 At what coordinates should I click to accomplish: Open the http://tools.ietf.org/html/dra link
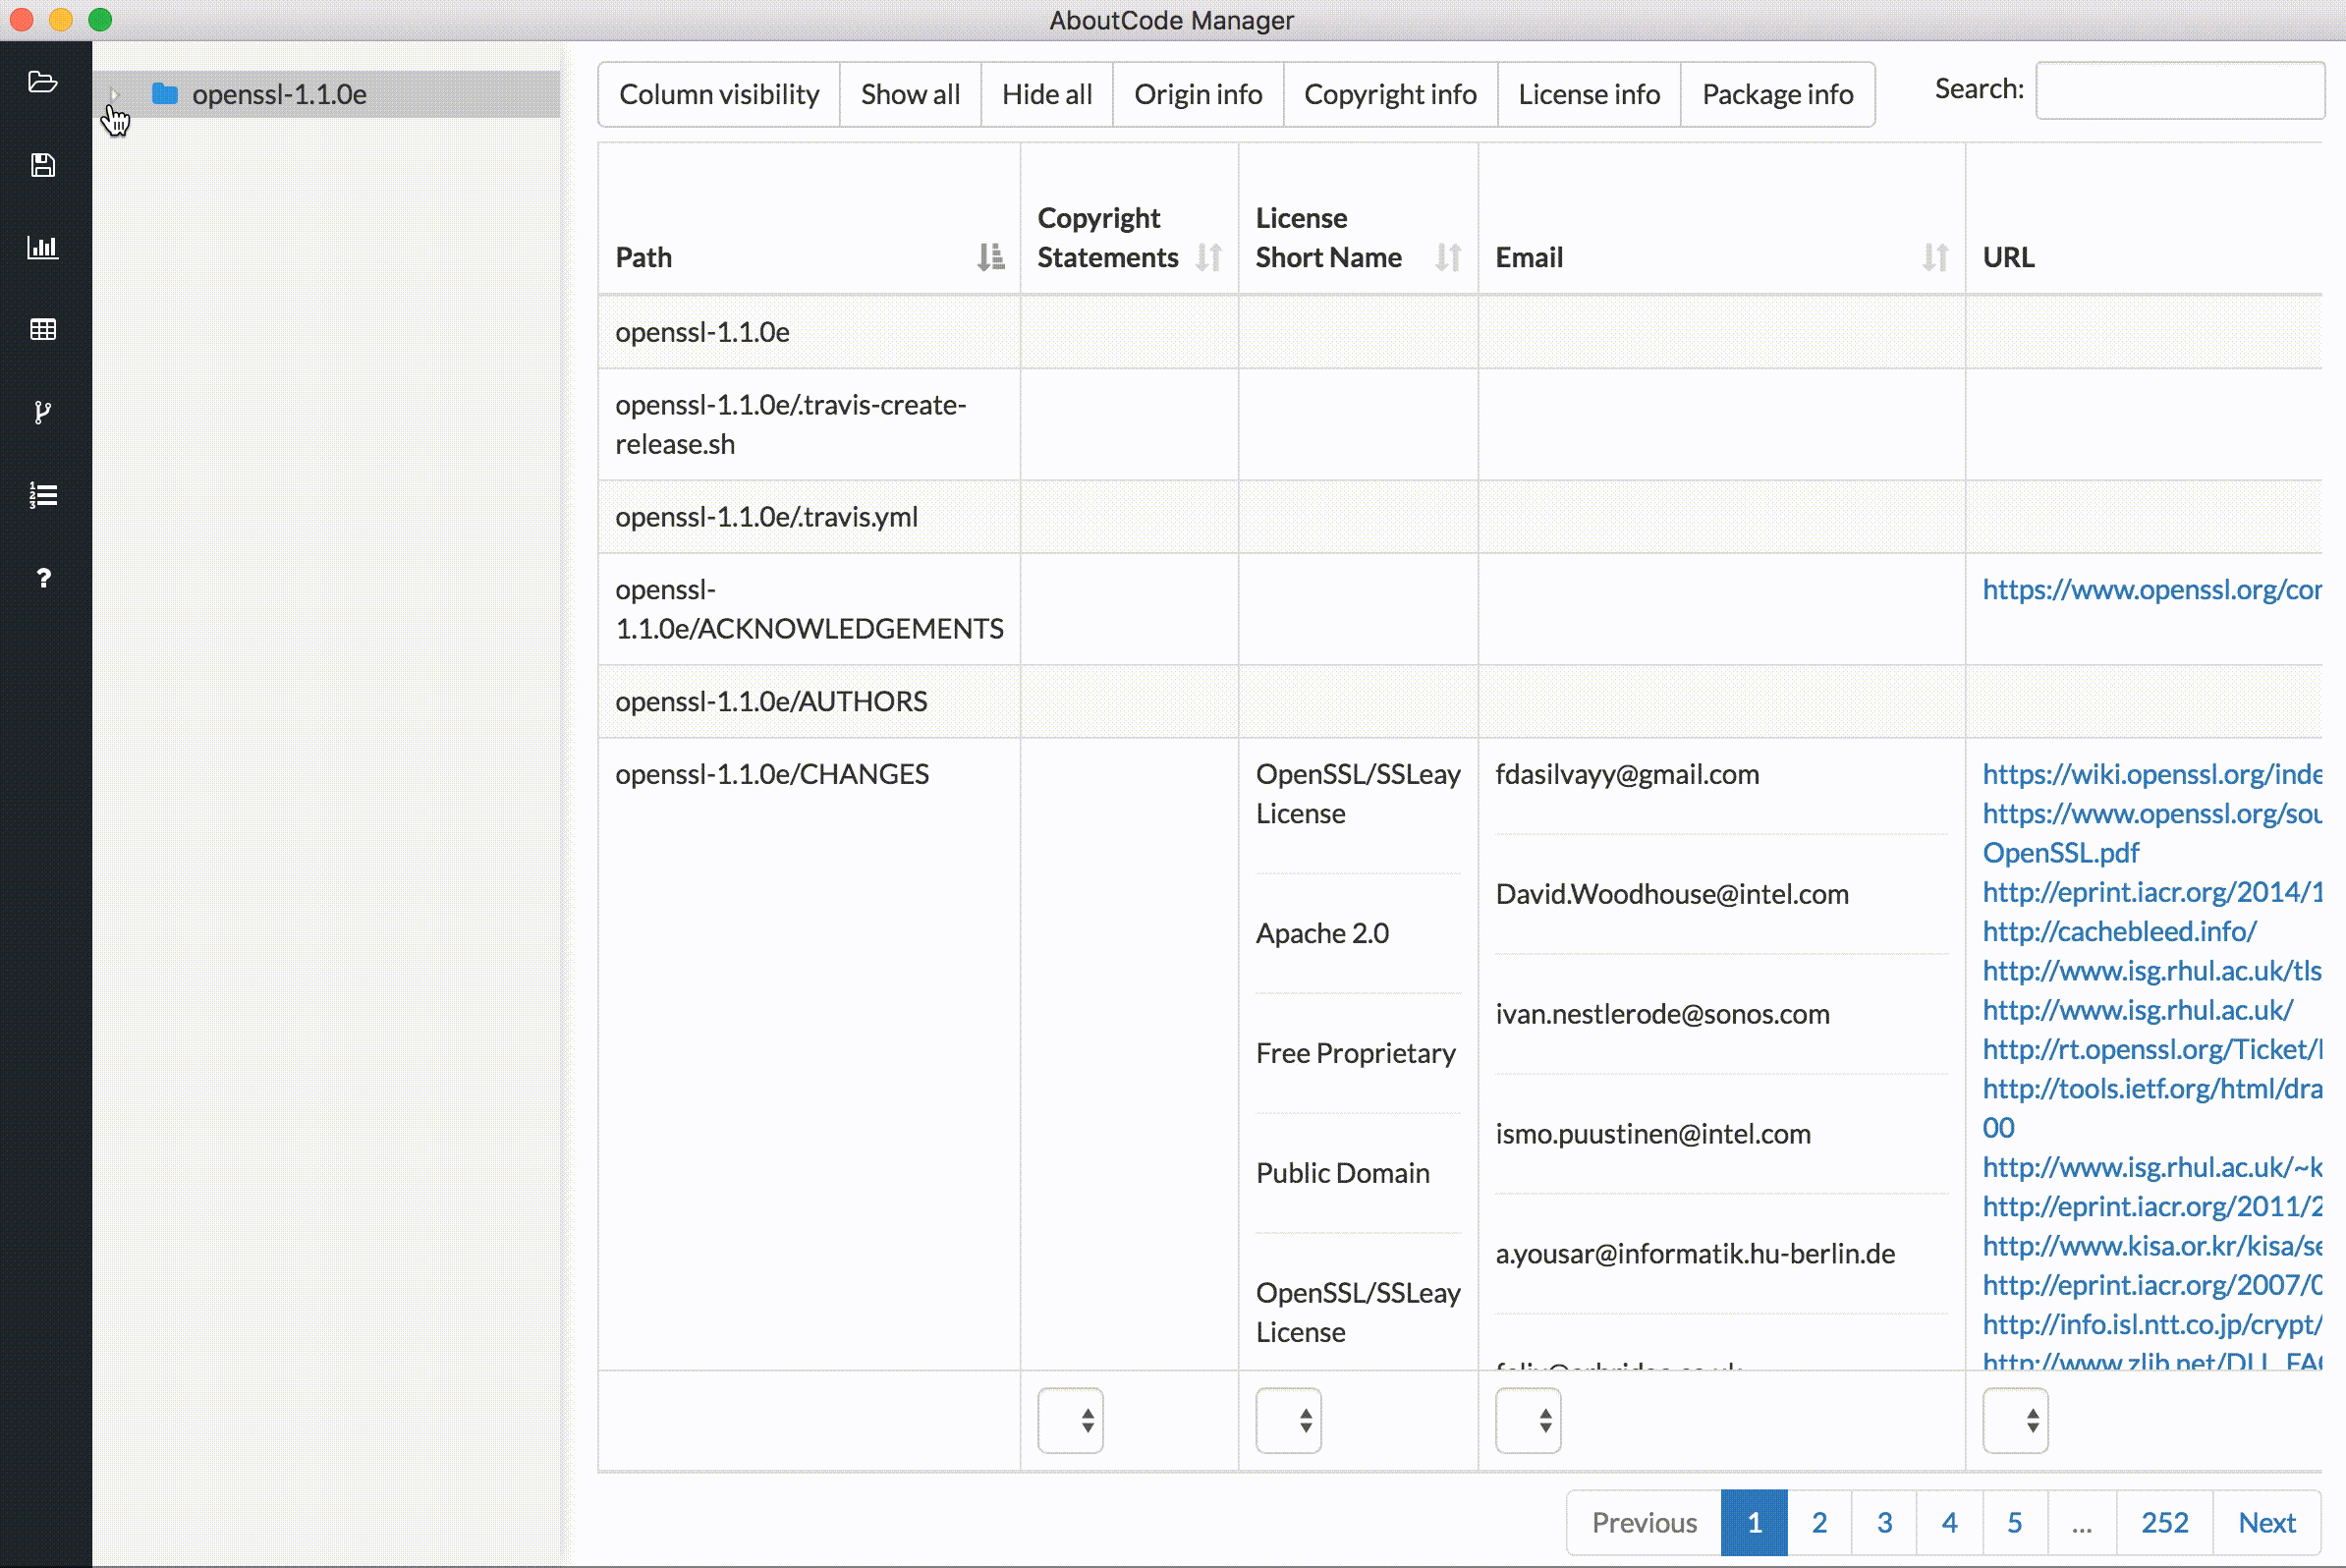point(2152,1088)
